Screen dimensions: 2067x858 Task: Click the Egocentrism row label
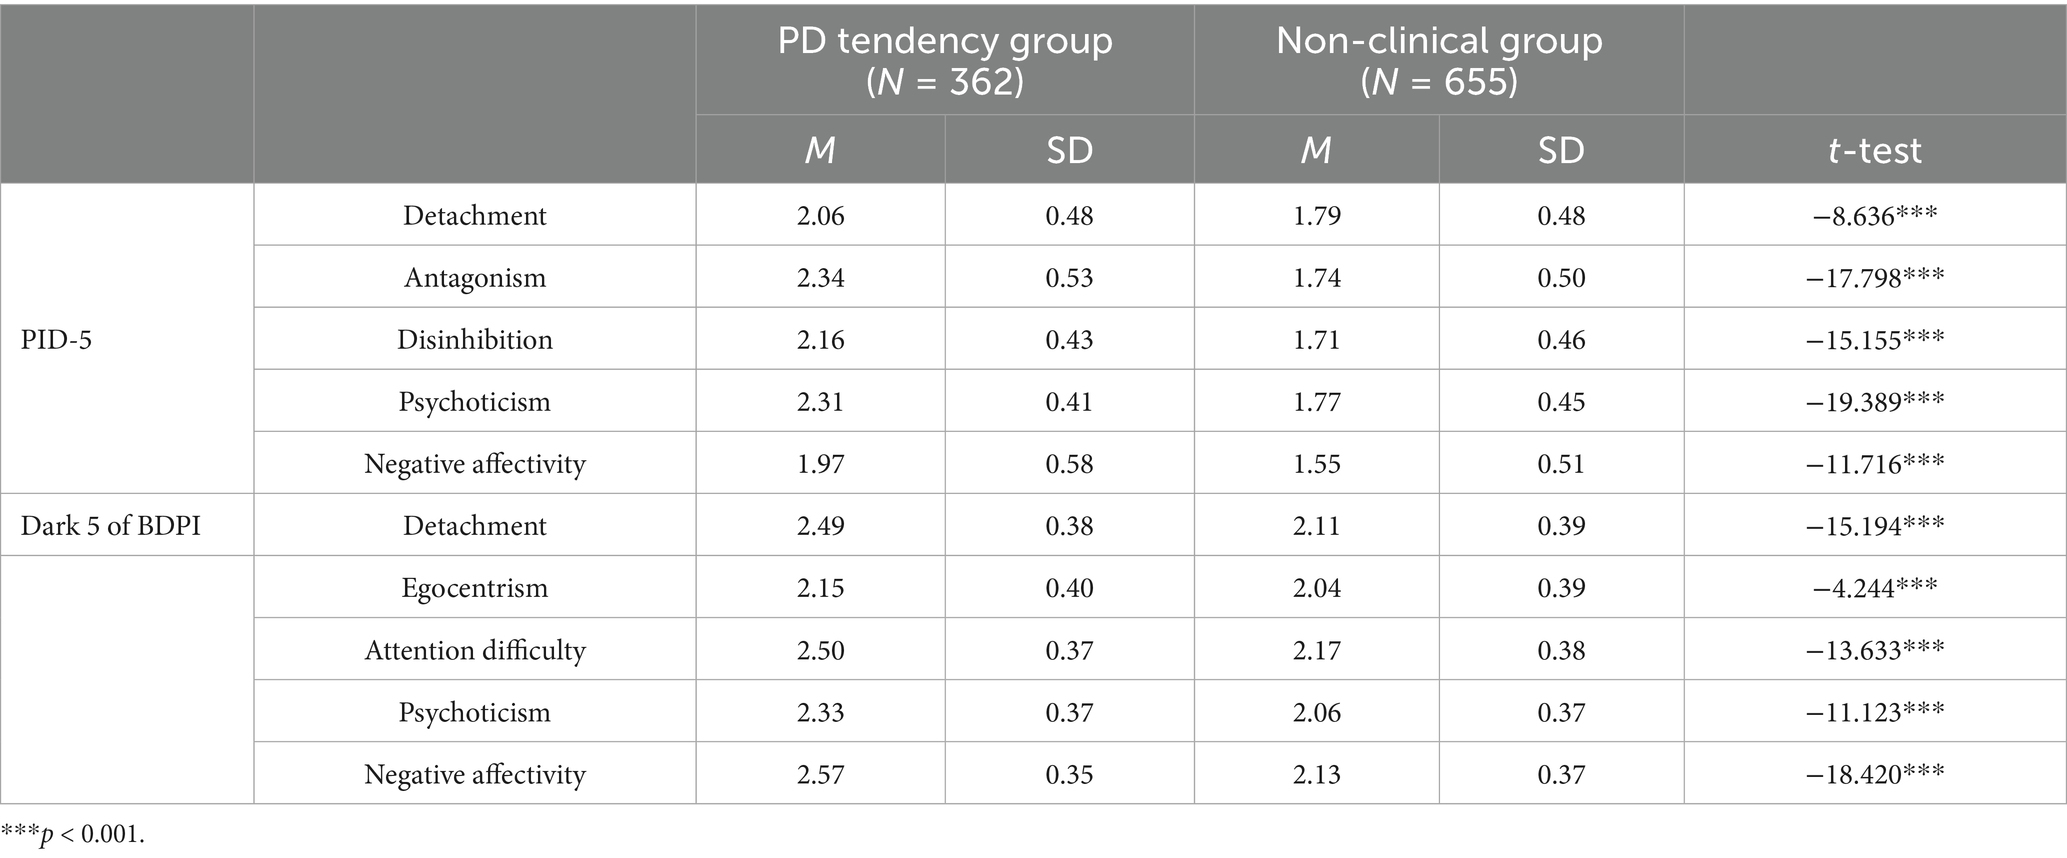(x=475, y=588)
